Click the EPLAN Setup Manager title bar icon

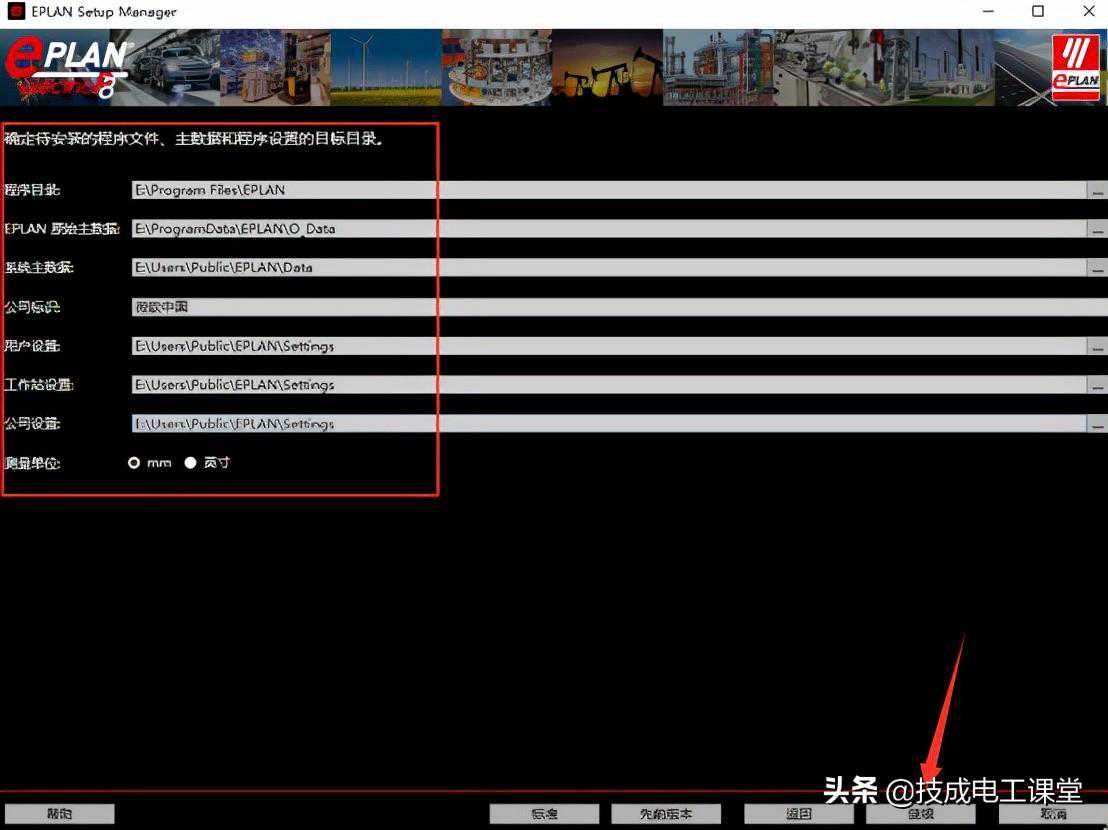tap(16, 12)
